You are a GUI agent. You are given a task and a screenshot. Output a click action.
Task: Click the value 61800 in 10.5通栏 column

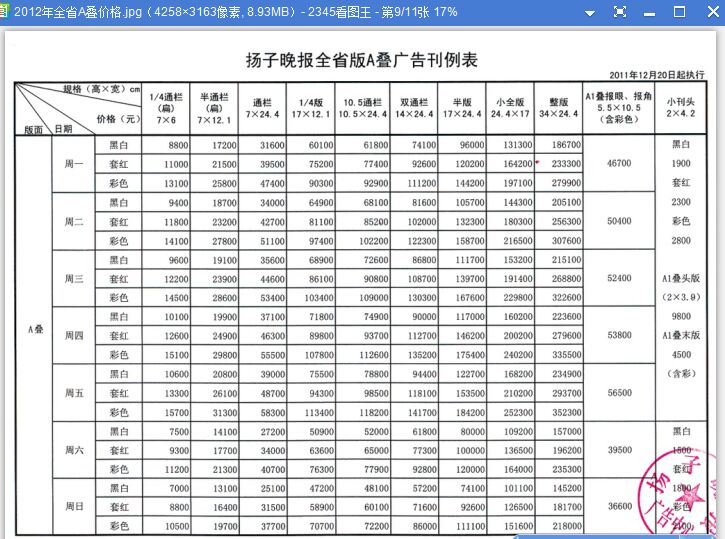tap(376, 145)
